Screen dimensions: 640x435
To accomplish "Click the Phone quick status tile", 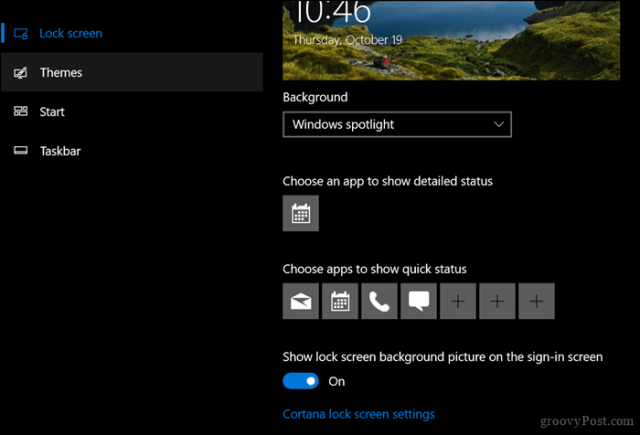I will (x=379, y=301).
